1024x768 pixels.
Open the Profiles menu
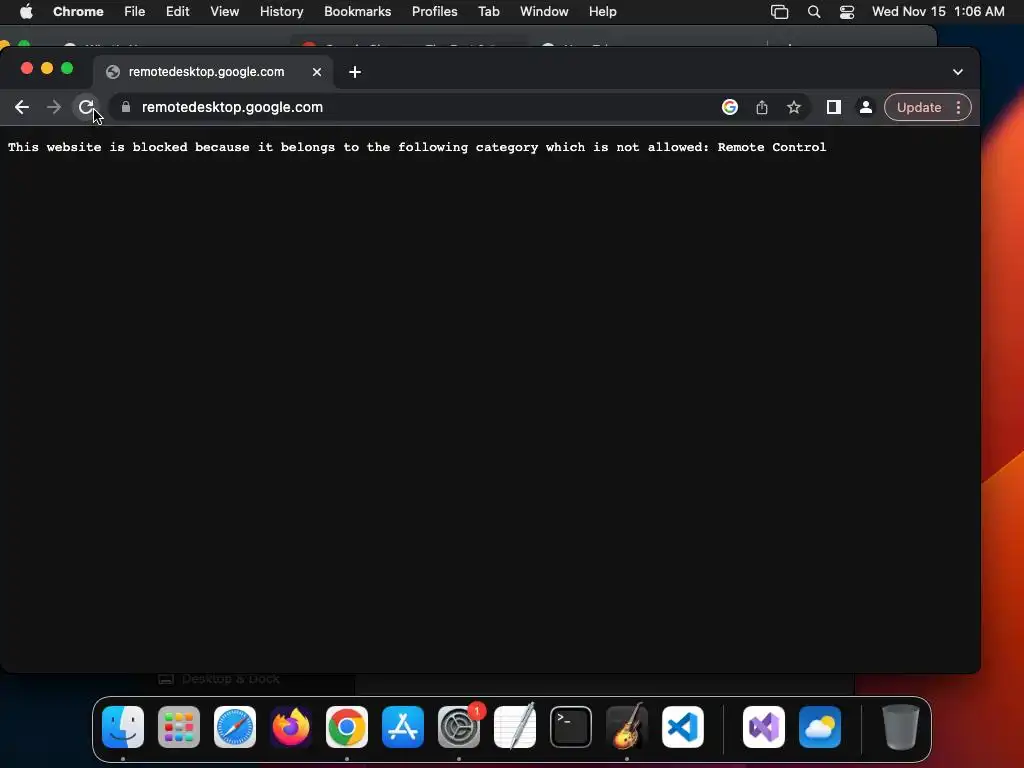pos(434,11)
